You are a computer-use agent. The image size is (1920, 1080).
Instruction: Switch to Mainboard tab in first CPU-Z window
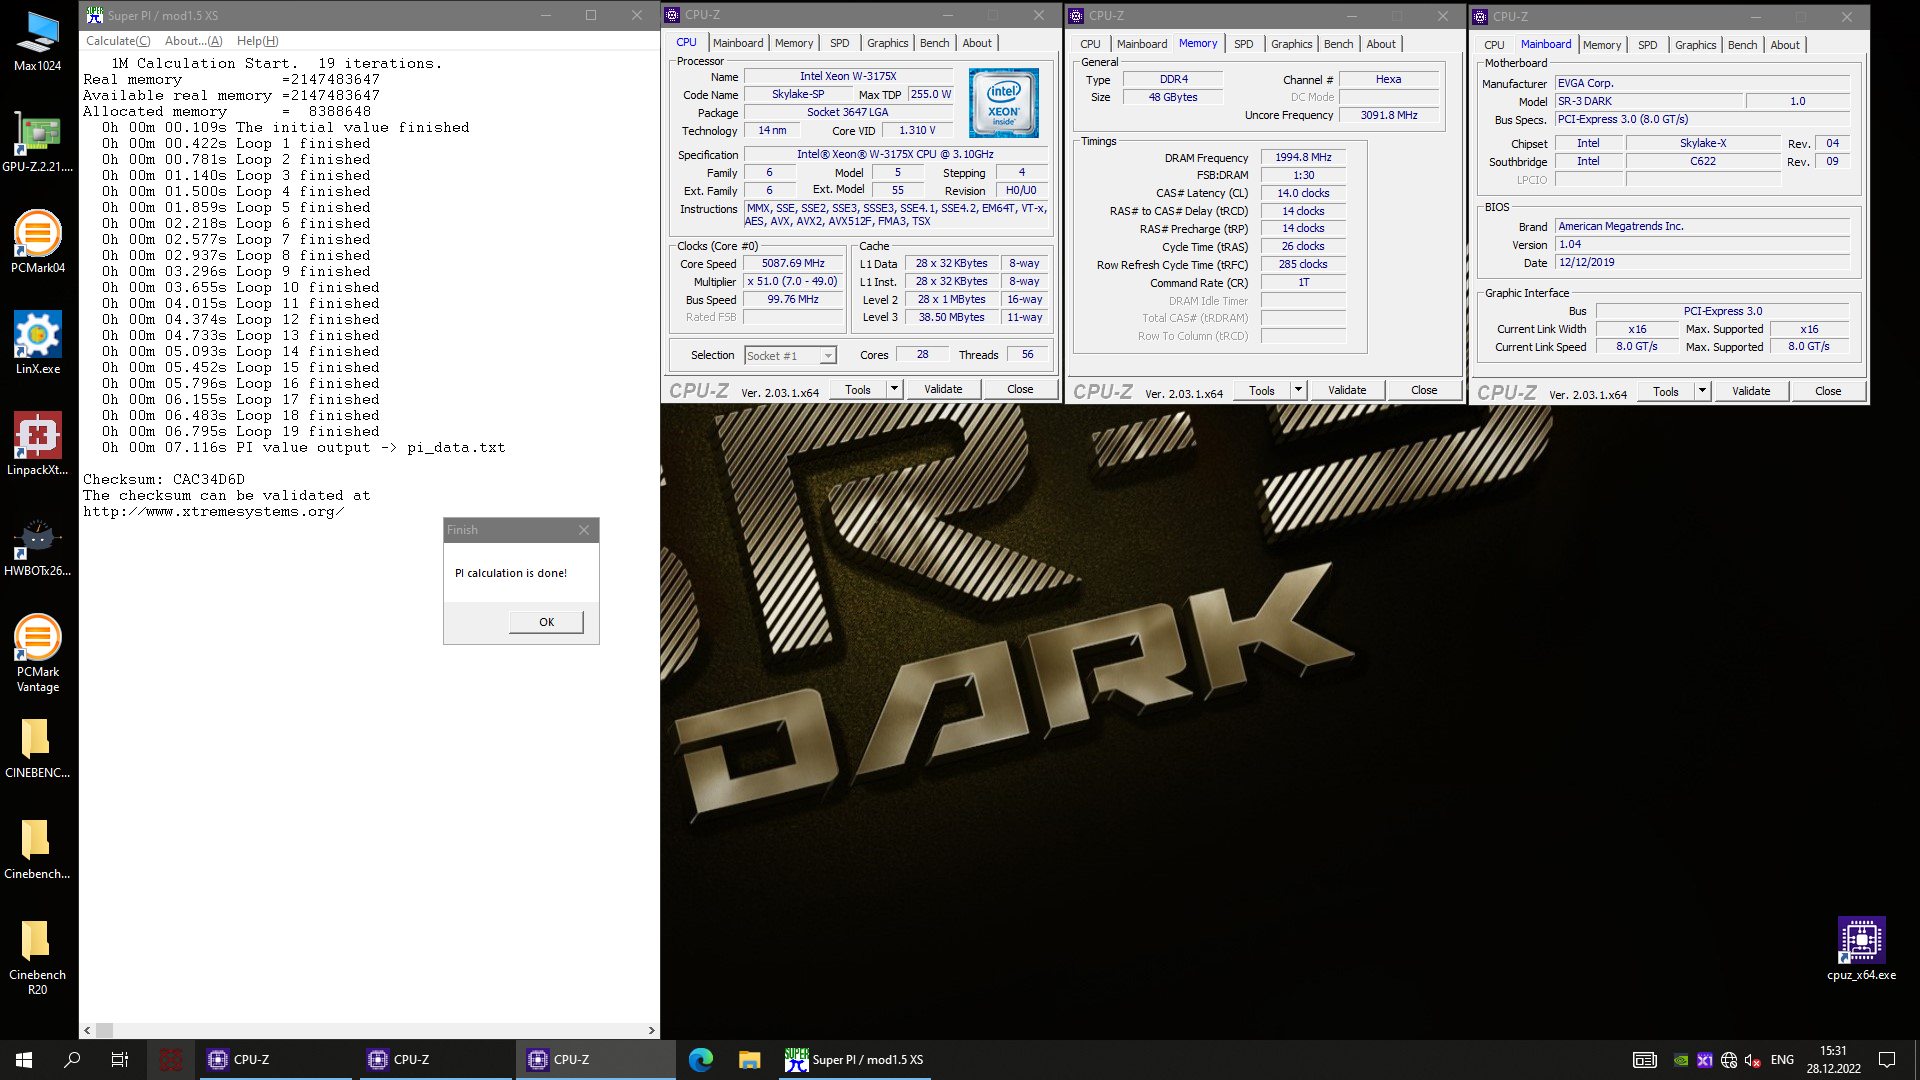coord(738,43)
